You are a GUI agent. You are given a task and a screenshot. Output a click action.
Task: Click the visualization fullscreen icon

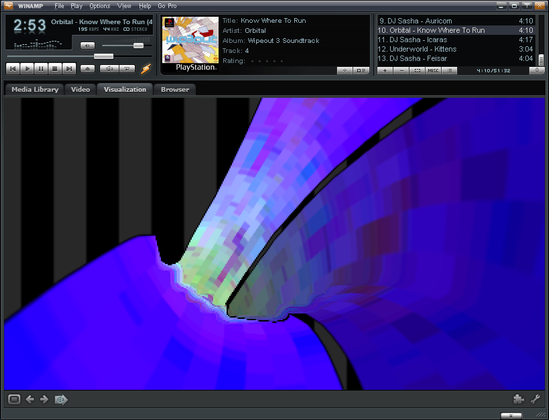[14, 399]
